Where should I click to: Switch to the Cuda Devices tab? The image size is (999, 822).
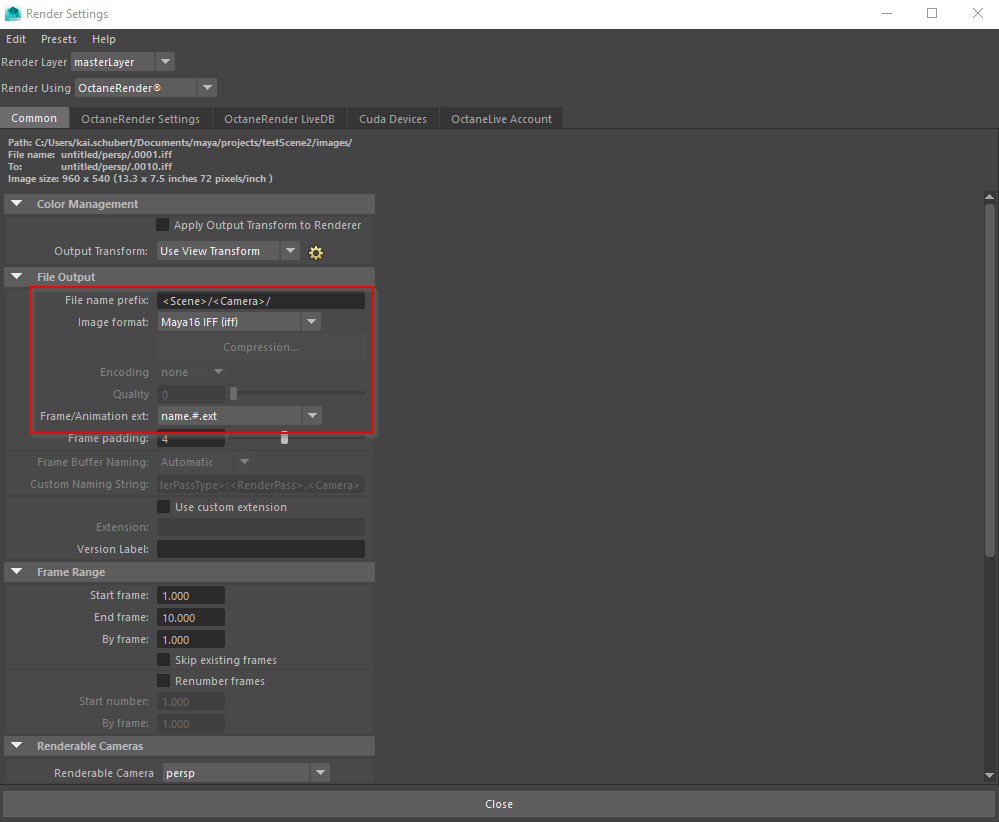(393, 119)
